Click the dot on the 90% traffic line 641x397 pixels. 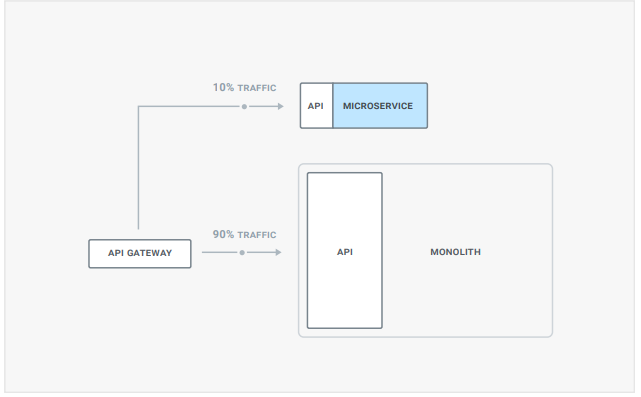[242, 253]
